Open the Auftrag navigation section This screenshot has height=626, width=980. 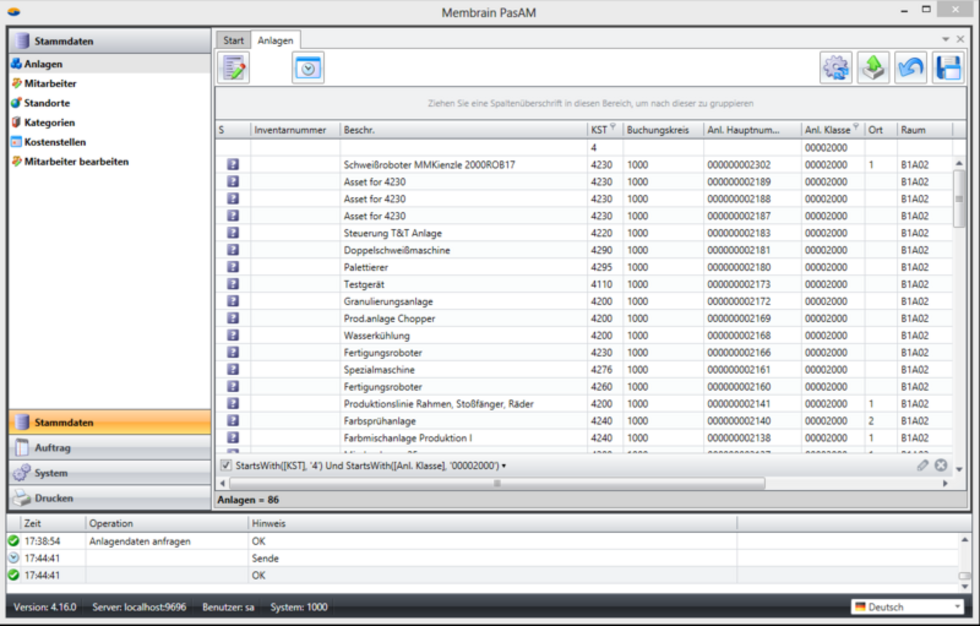[110, 448]
